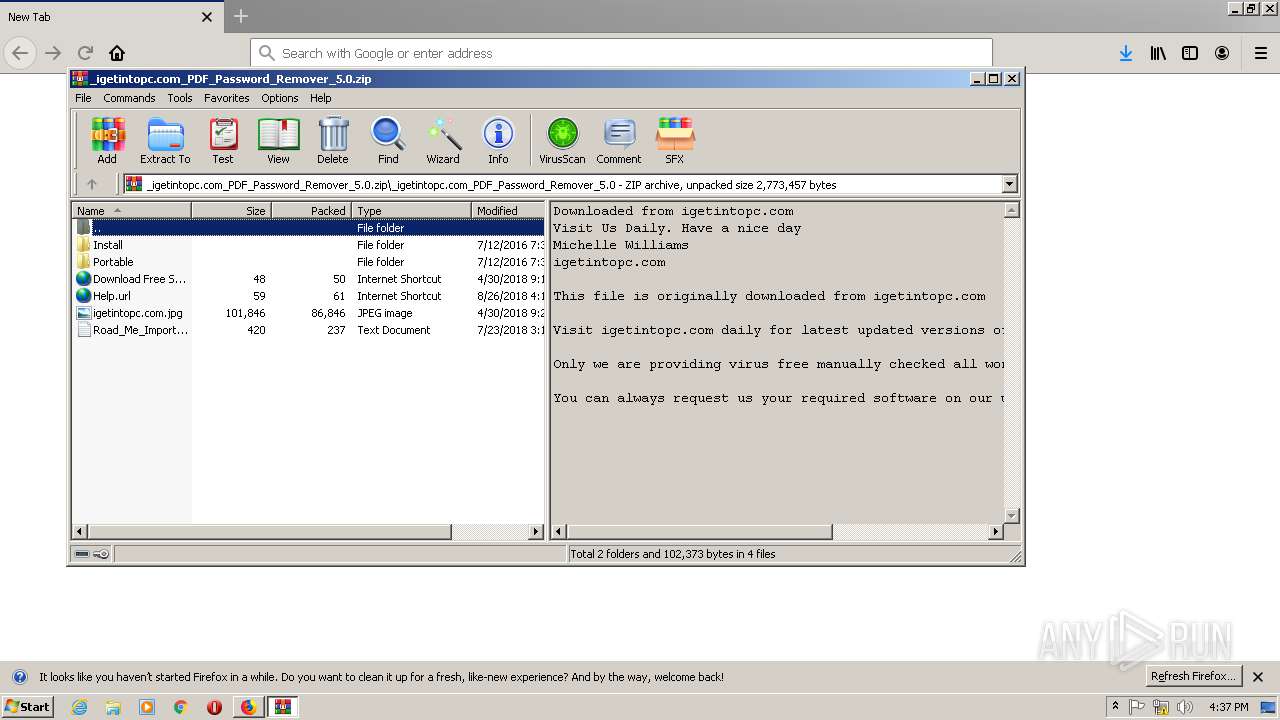This screenshot has height=720, width=1280.
Task: Close the New Tab tab
Action: tap(207, 17)
